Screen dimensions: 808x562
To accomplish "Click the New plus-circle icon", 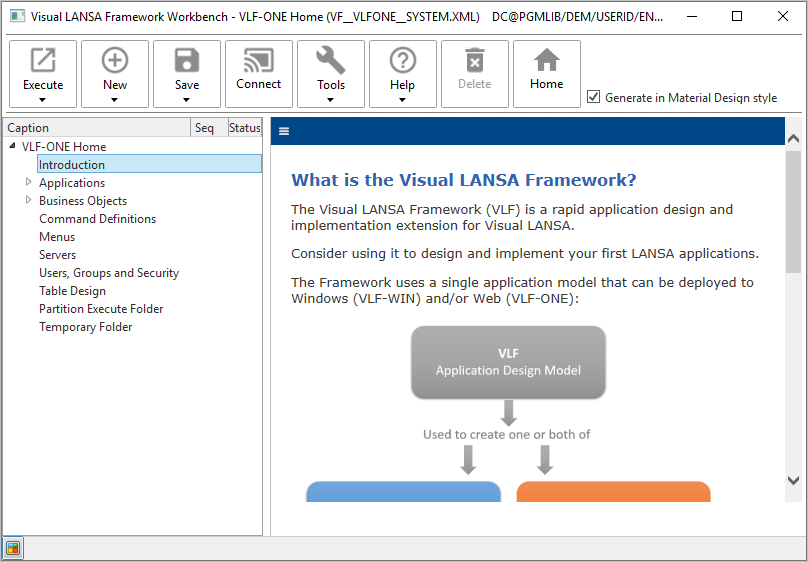I will coord(115,60).
